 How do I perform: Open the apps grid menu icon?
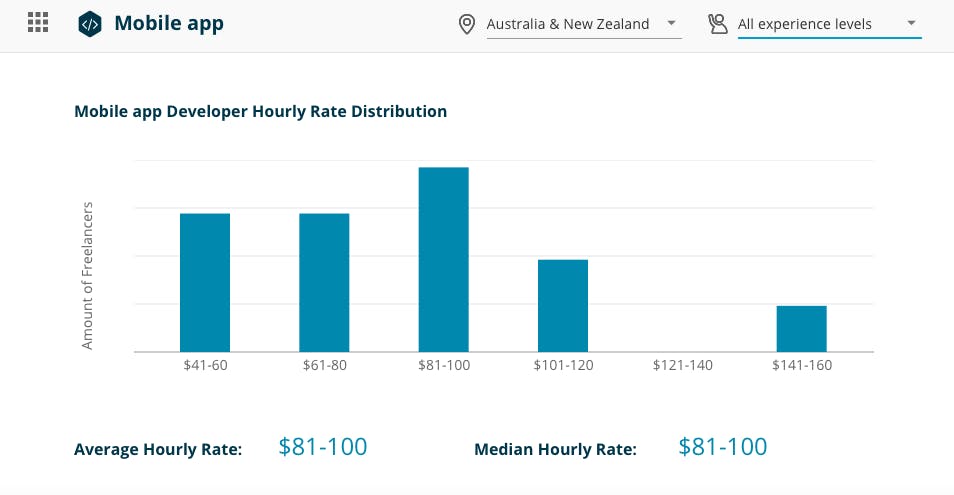click(x=38, y=23)
